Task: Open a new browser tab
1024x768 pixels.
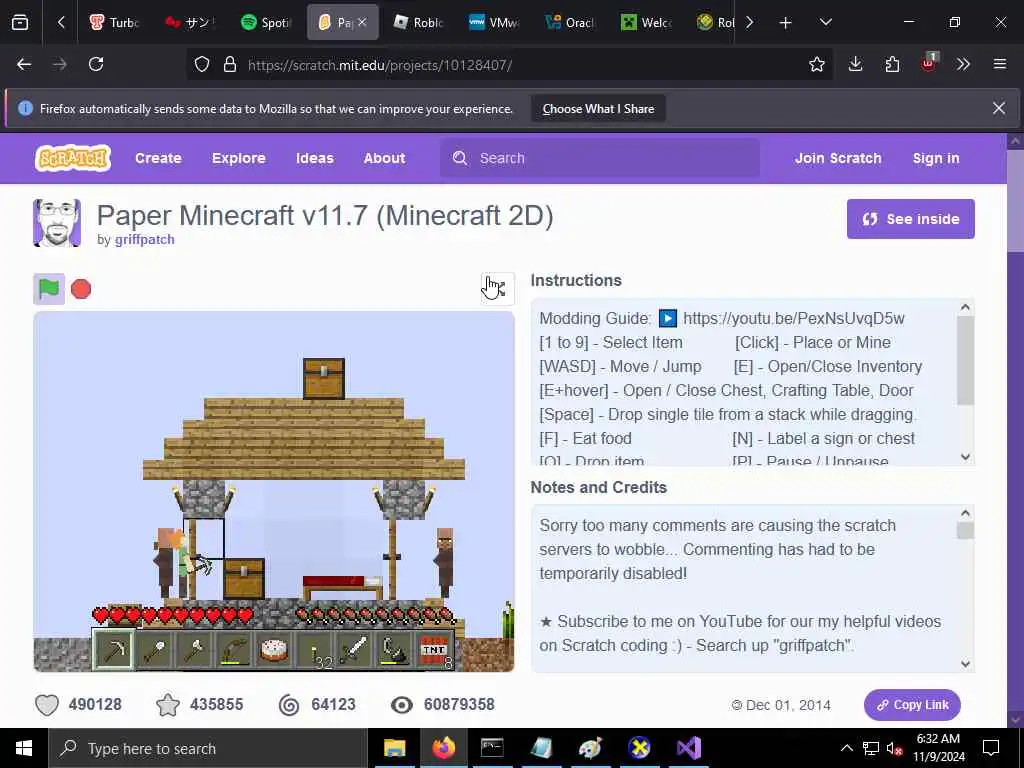Action: coord(786,23)
